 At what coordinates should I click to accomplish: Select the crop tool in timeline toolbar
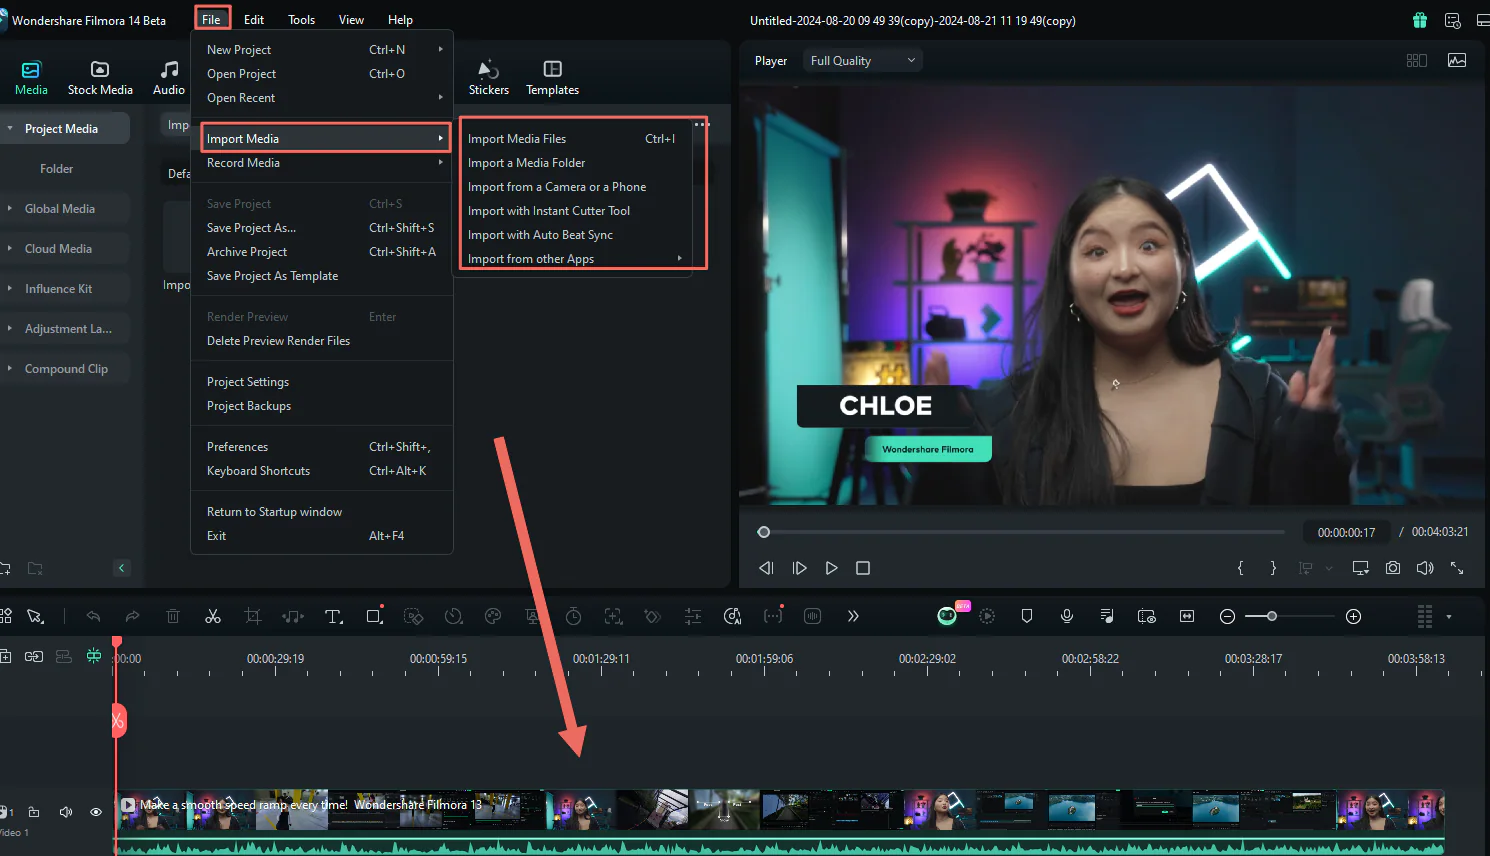click(253, 616)
